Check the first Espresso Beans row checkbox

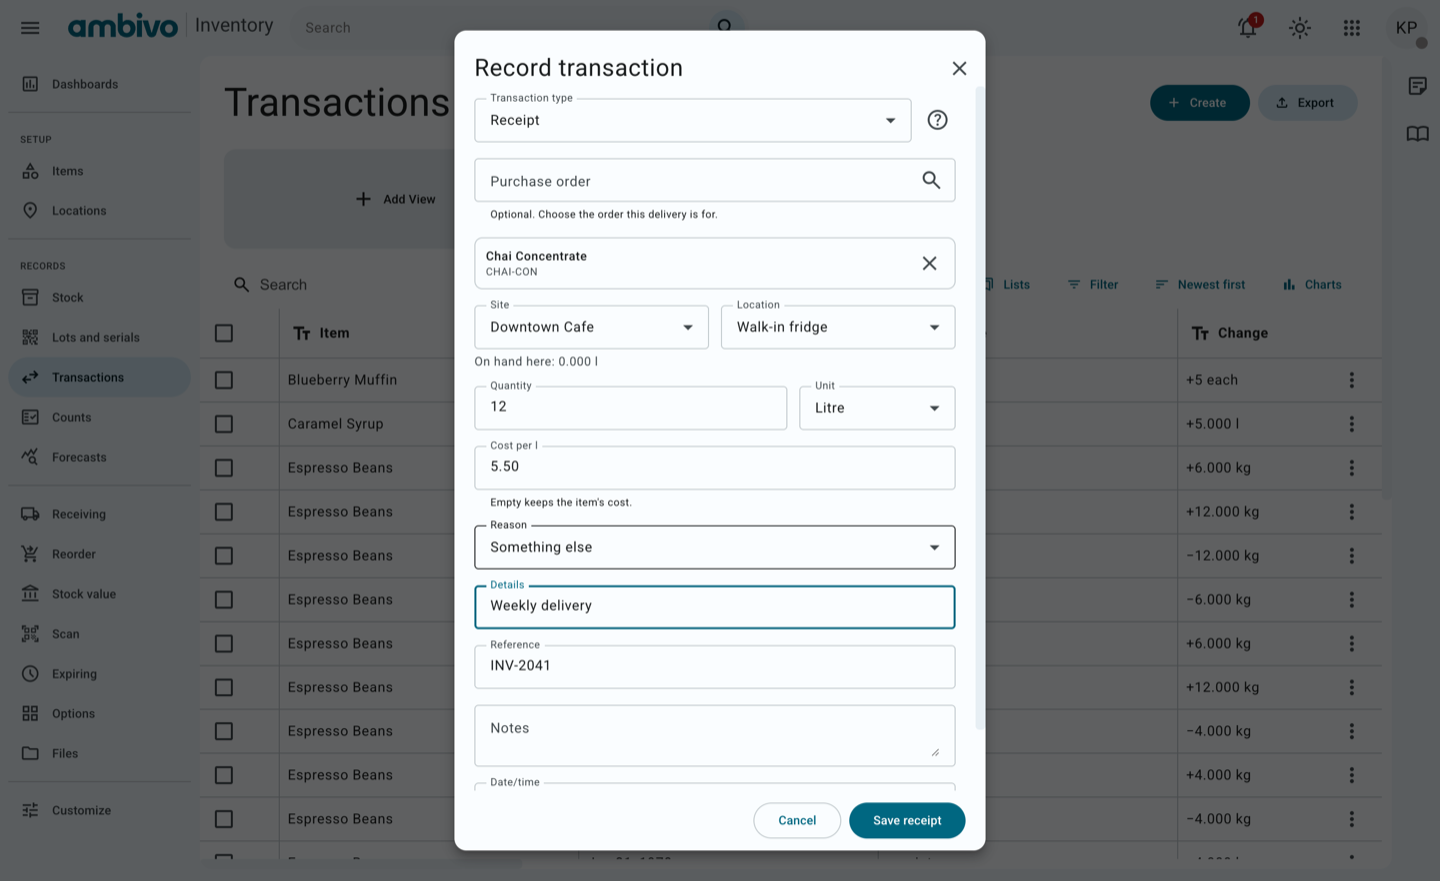[x=224, y=468]
